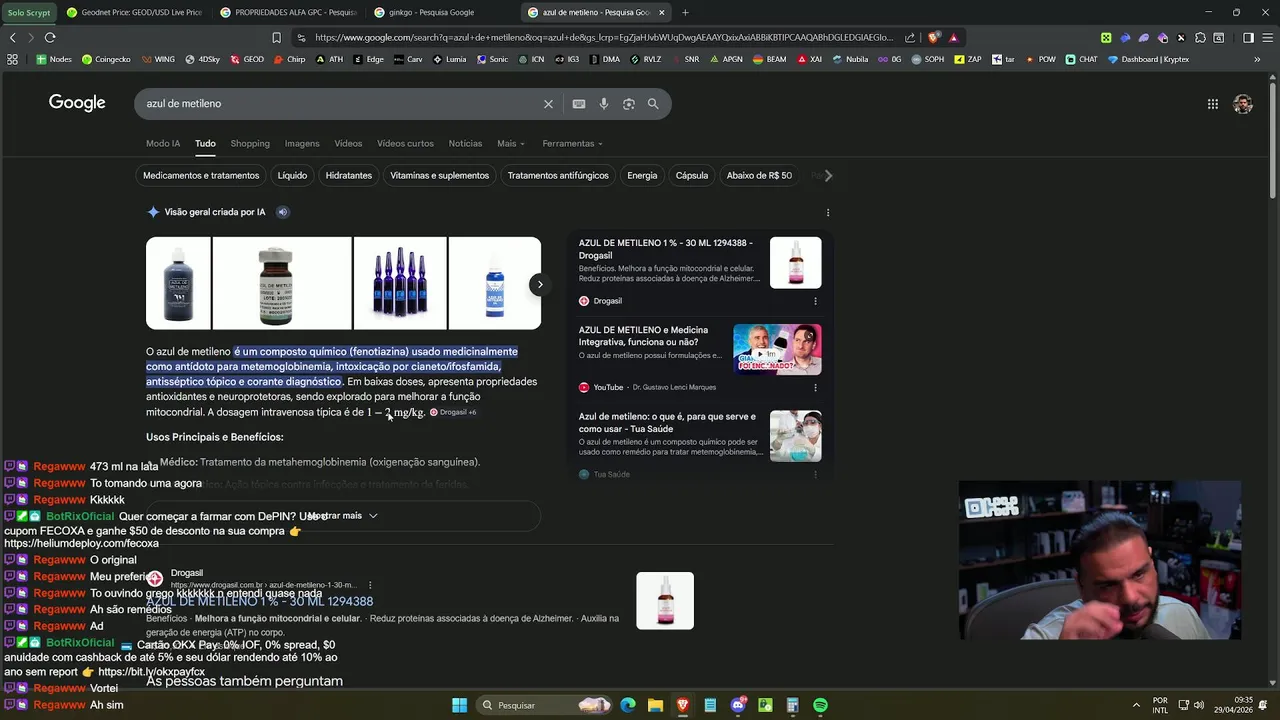Screen dimensions: 1280x720
Task: Filter results by Energia chip
Action: (642, 175)
